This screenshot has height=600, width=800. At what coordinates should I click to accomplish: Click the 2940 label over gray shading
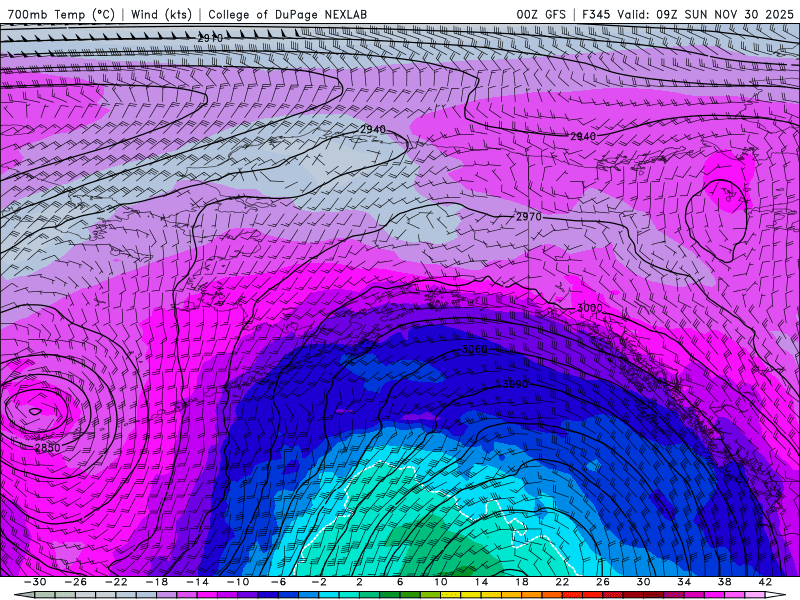(x=372, y=130)
